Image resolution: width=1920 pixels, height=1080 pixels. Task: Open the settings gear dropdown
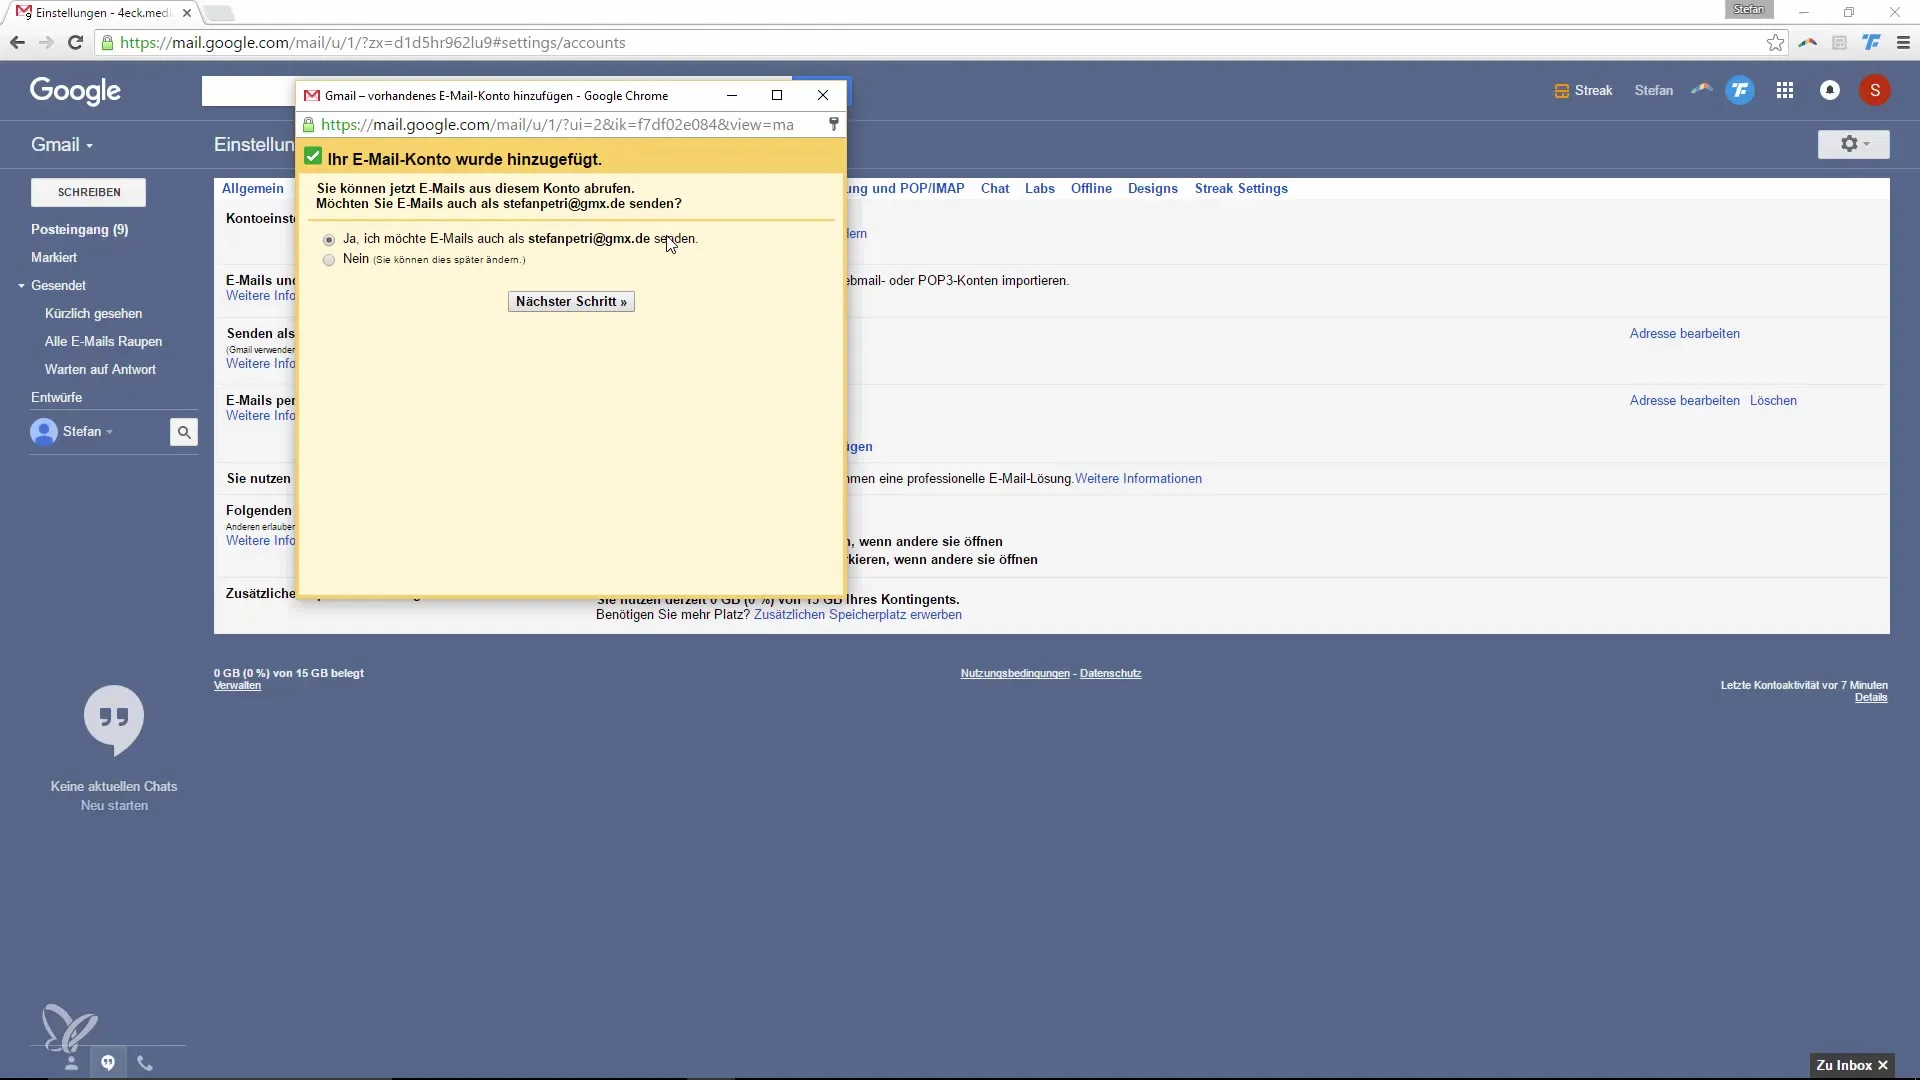pos(1853,144)
